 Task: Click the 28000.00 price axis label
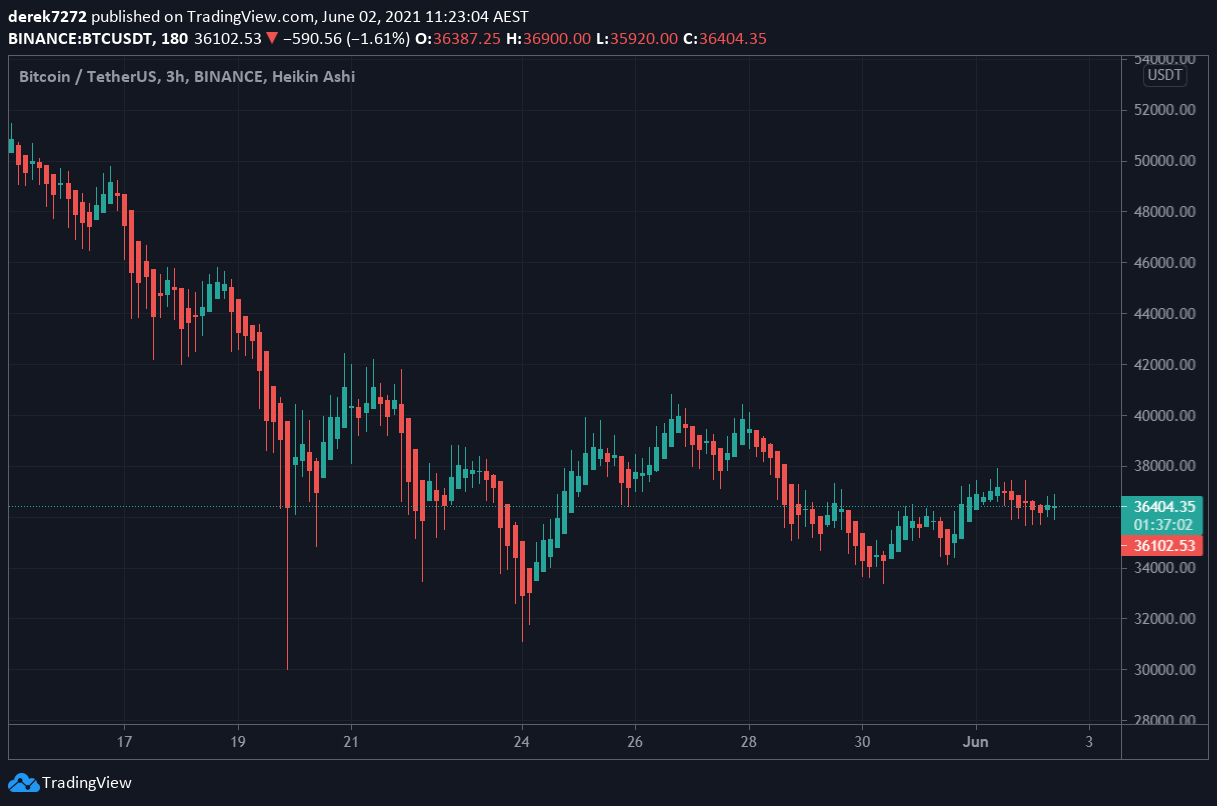[1164, 721]
